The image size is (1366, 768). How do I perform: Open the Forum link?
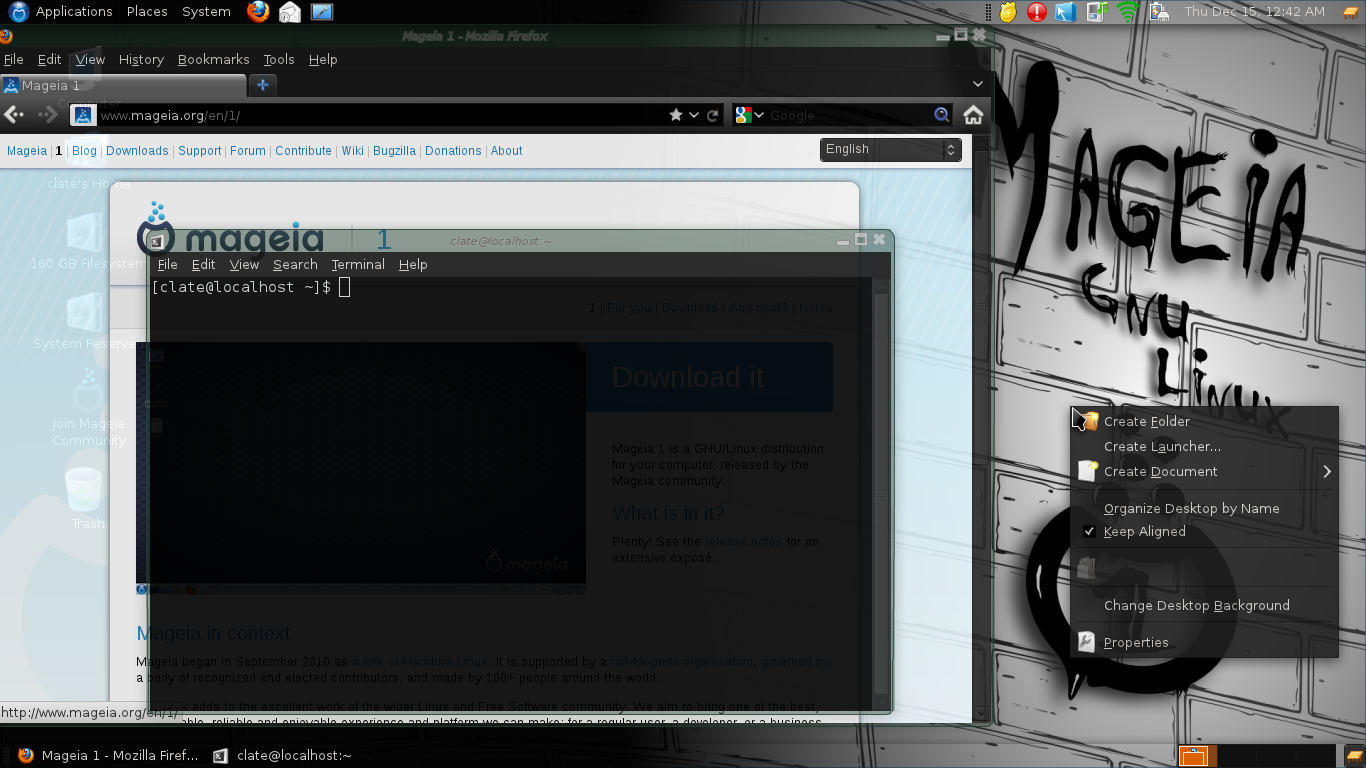[x=248, y=151]
